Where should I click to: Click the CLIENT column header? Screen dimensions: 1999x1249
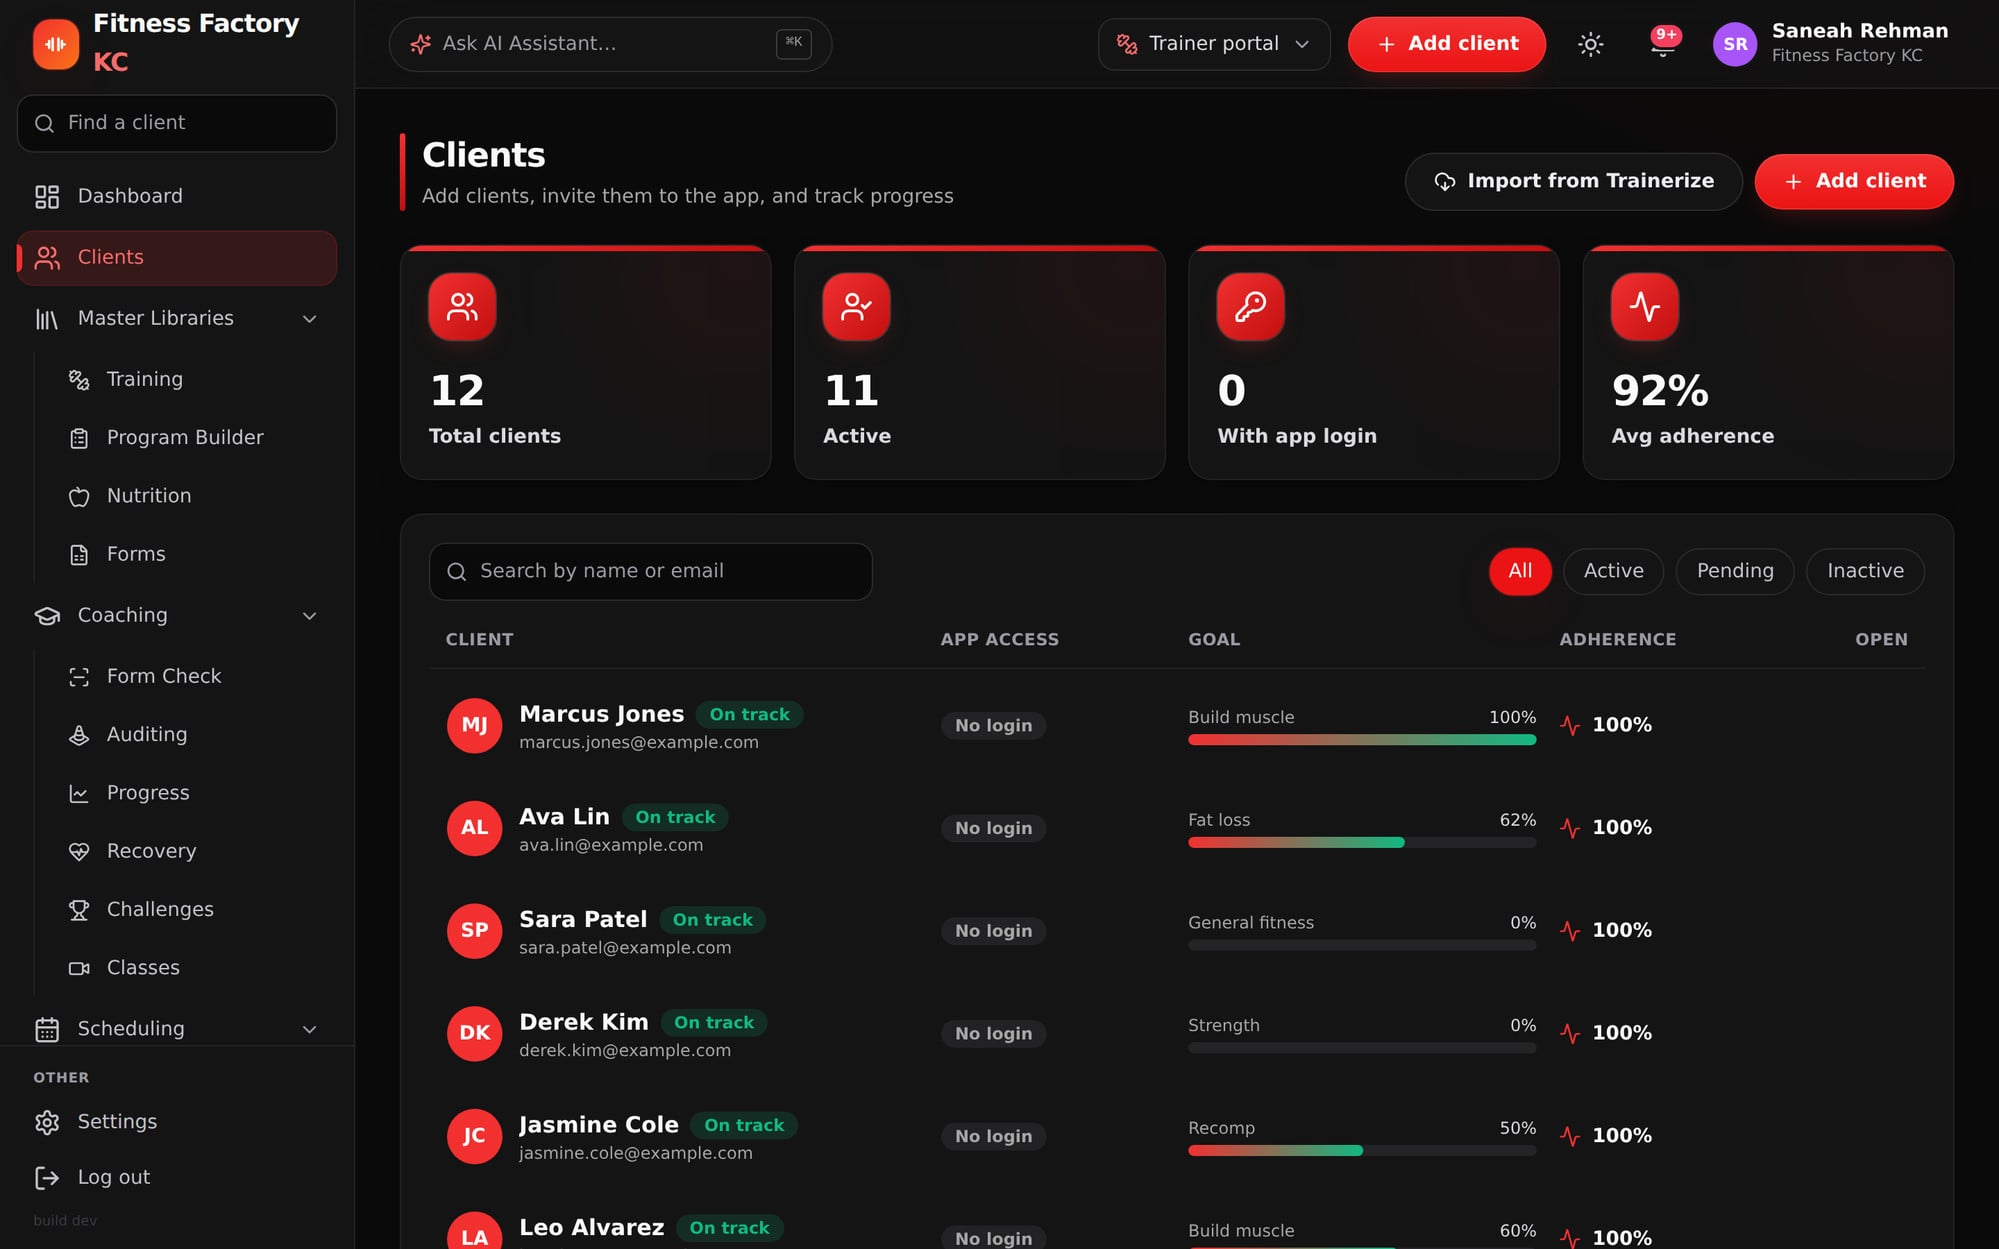[x=479, y=640]
